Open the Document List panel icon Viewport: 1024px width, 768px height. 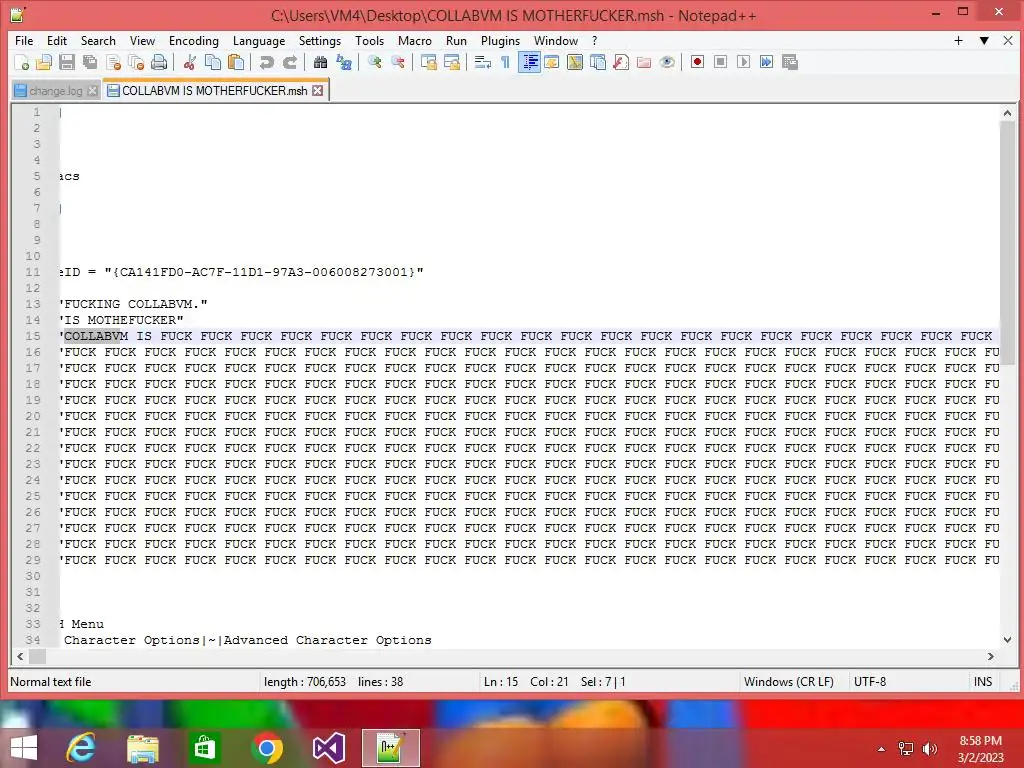(598, 62)
